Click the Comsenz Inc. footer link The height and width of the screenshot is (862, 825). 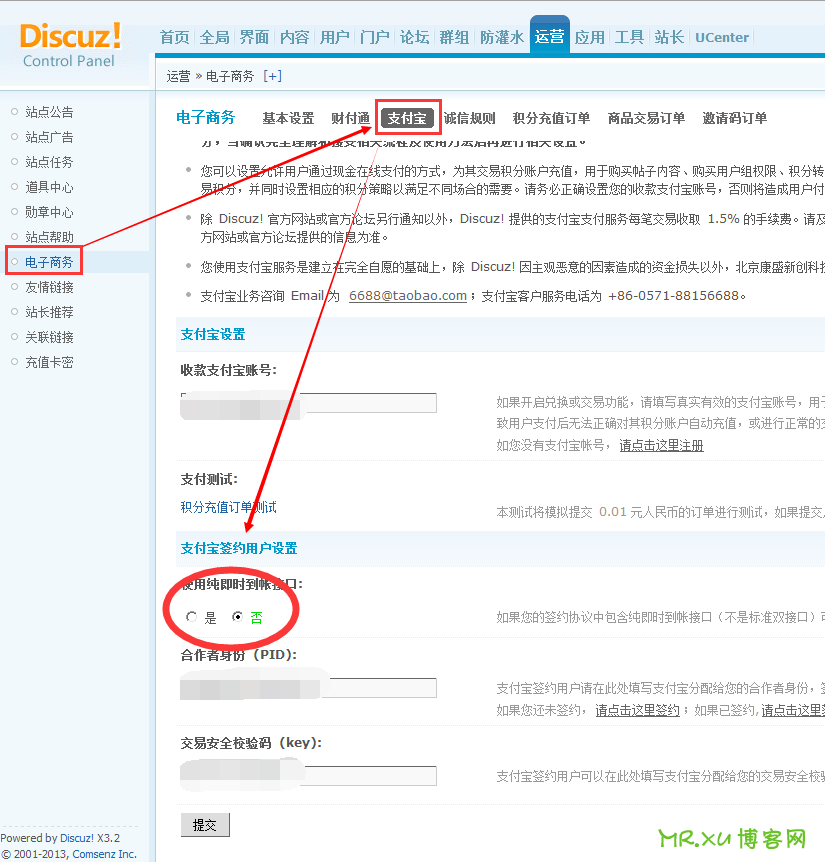pos(104,854)
